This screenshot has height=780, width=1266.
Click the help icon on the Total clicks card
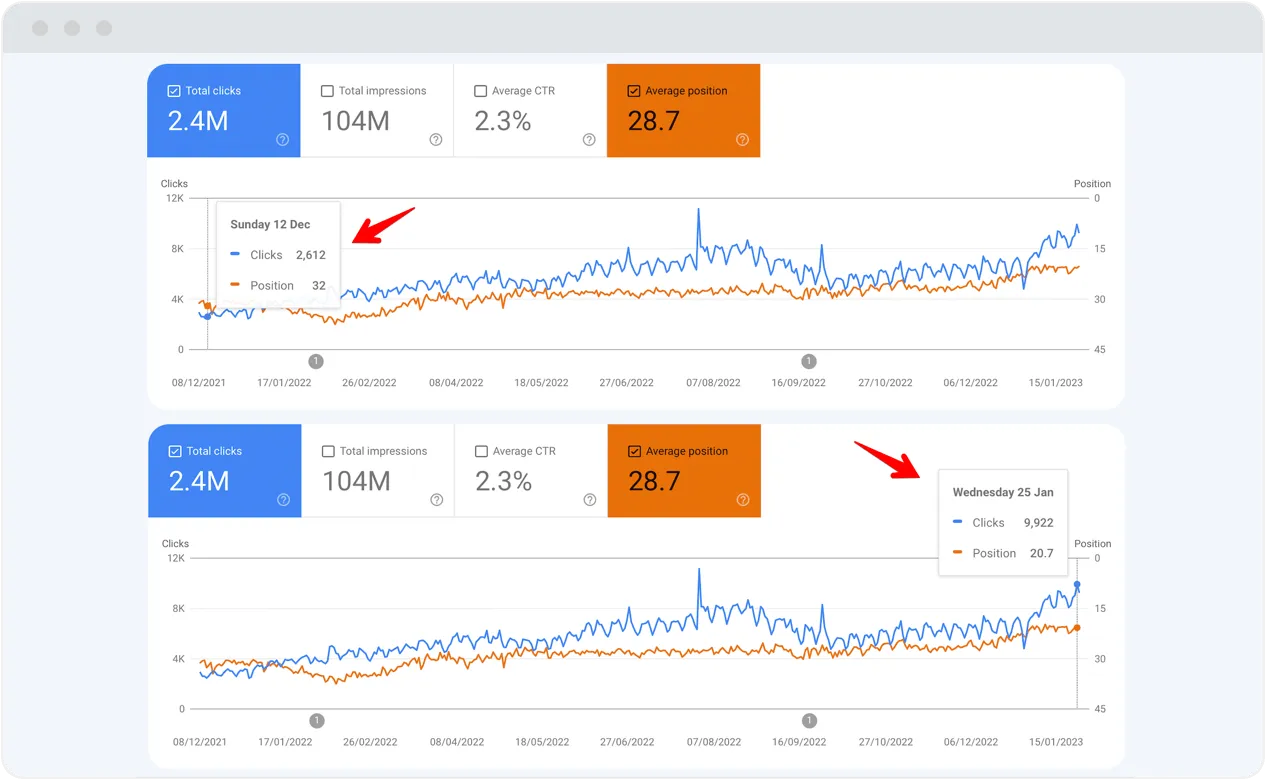coord(282,140)
